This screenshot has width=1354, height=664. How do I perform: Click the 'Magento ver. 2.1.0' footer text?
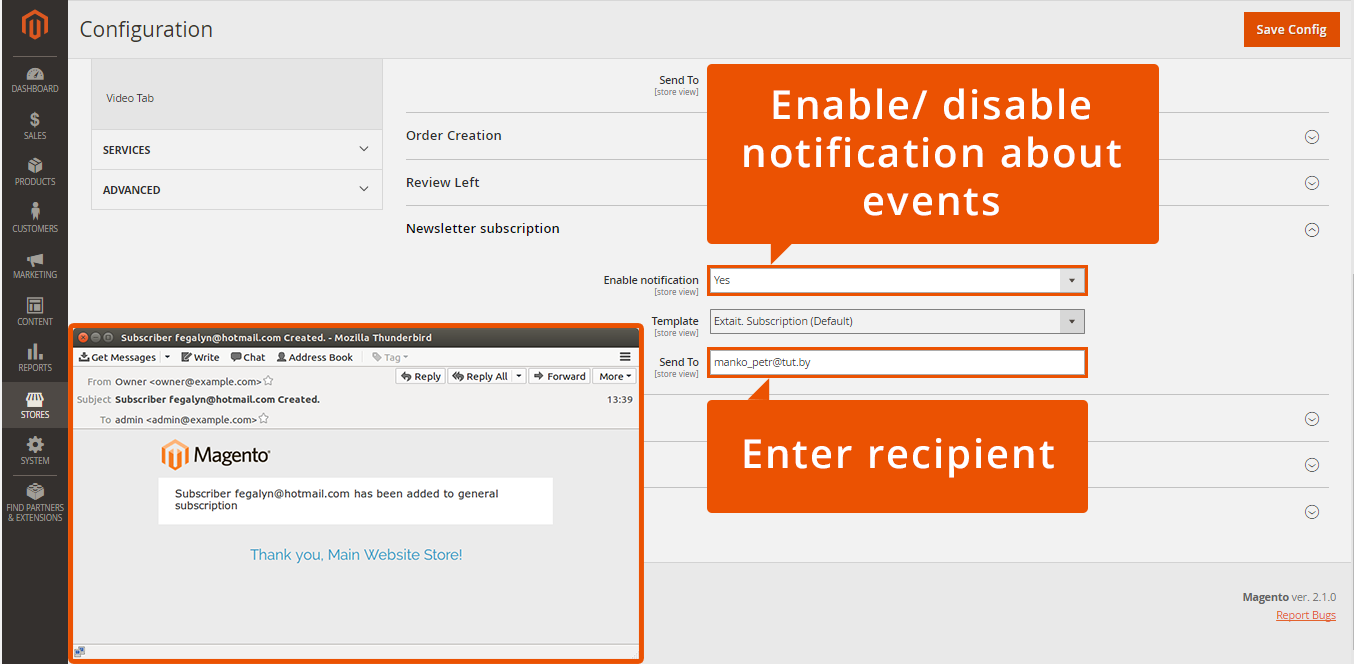pos(1289,597)
